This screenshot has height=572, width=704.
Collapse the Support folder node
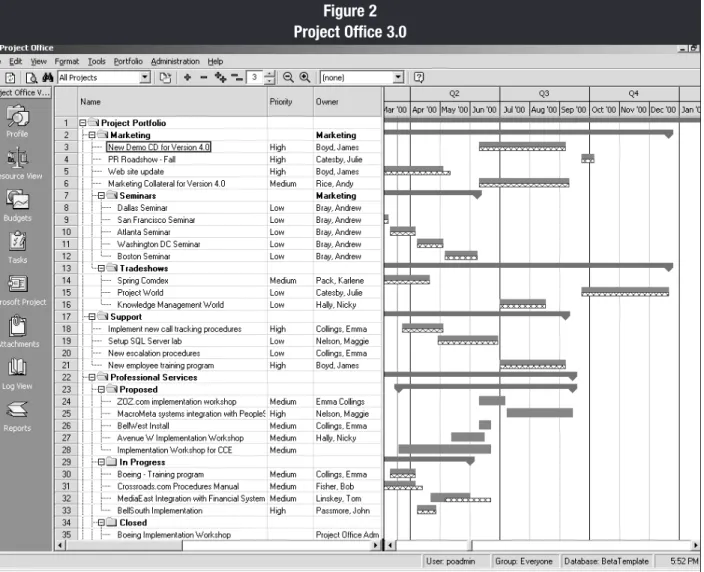[x=92, y=317]
